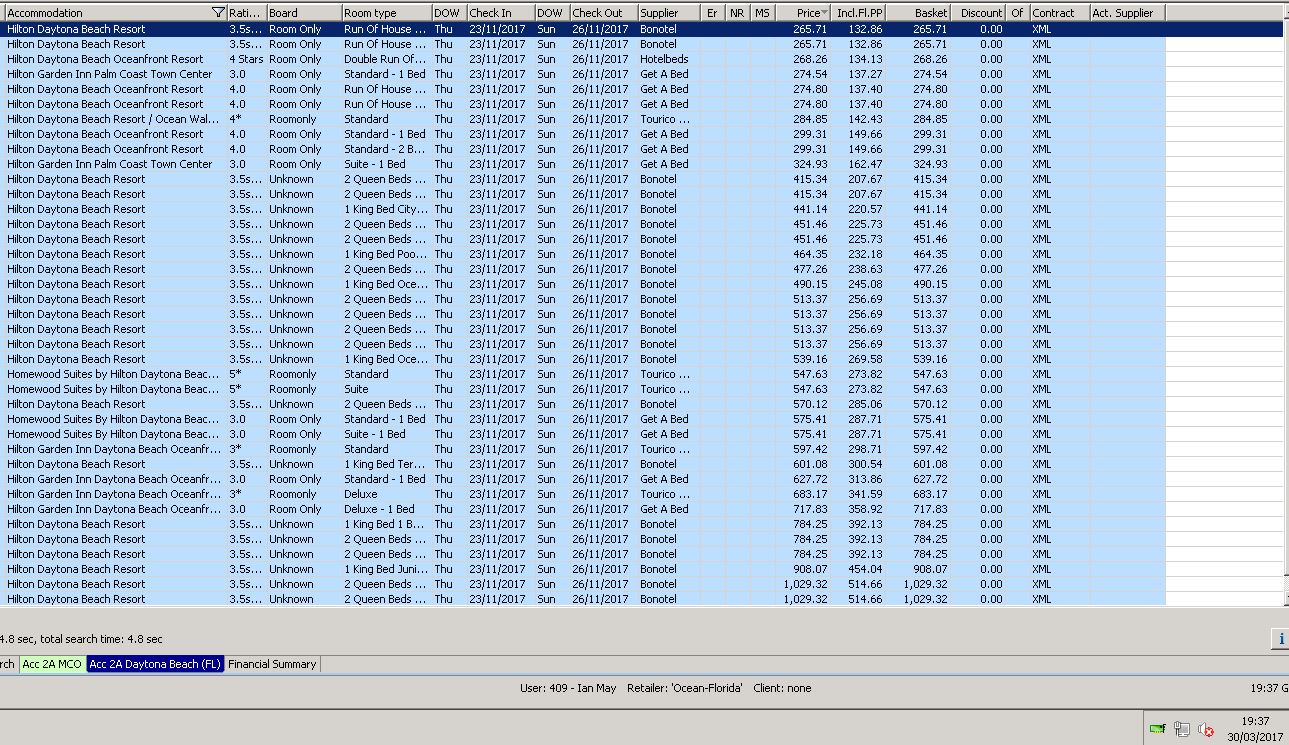Click the Act. Supplier column header
The height and width of the screenshot is (745, 1289).
pos(1127,13)
